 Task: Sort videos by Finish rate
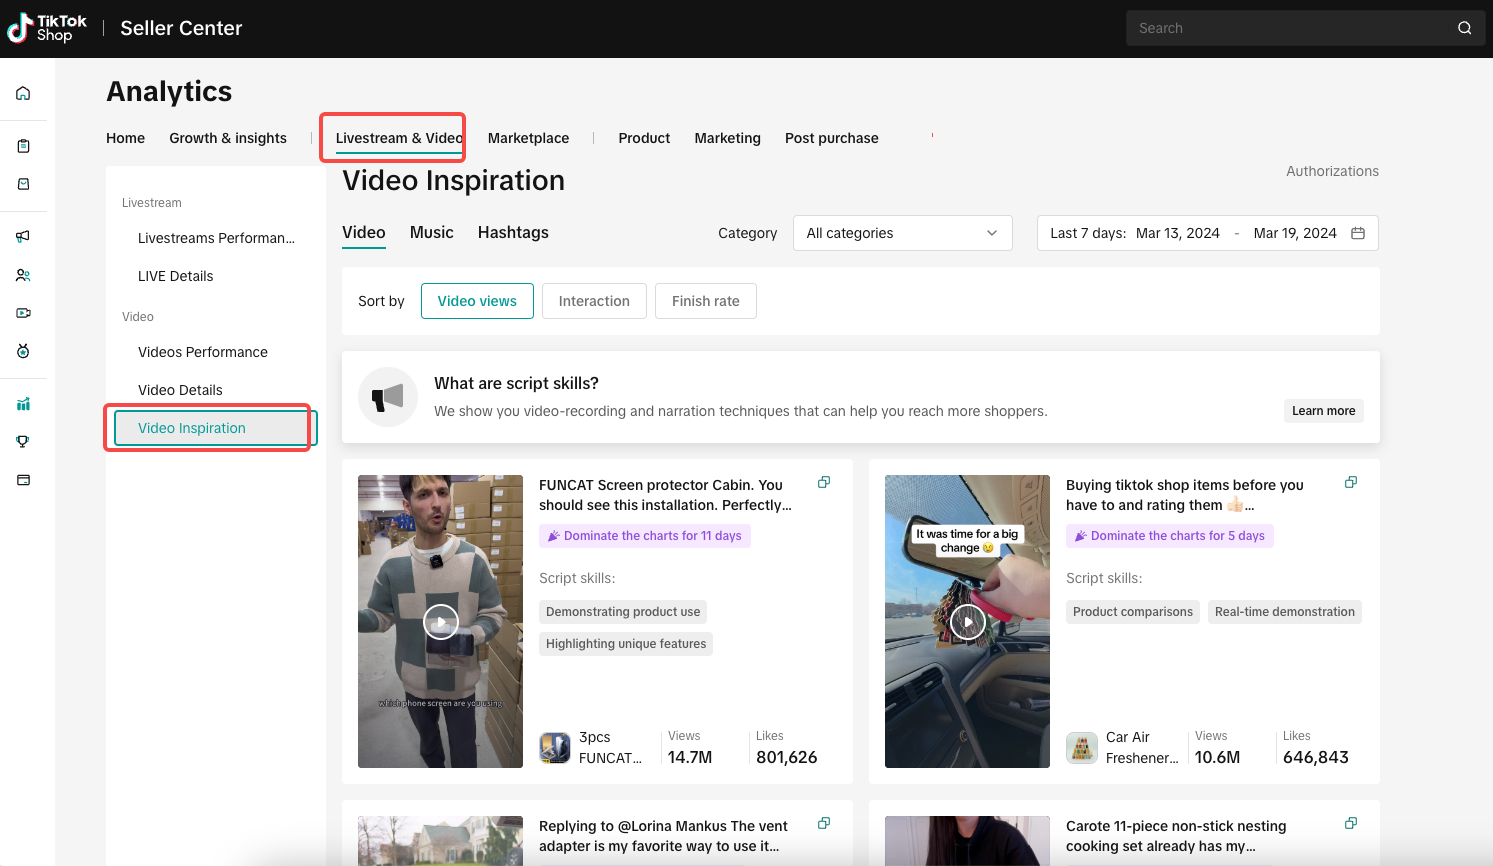[x=705, y=301]
